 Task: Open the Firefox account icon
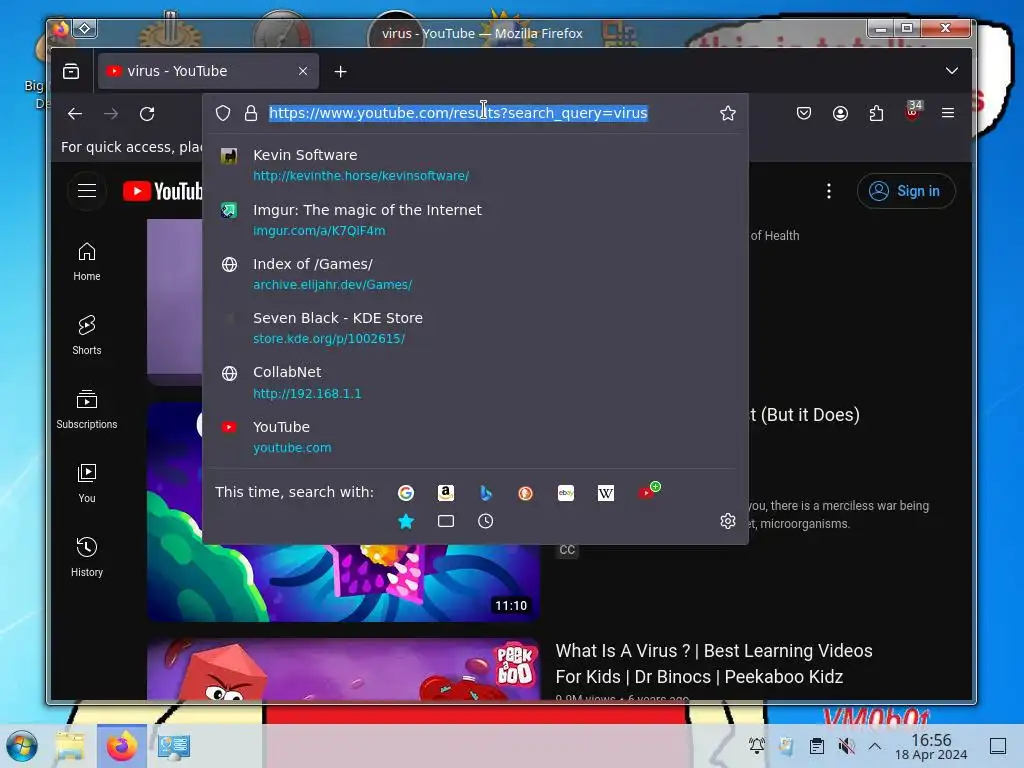point(840,113)
